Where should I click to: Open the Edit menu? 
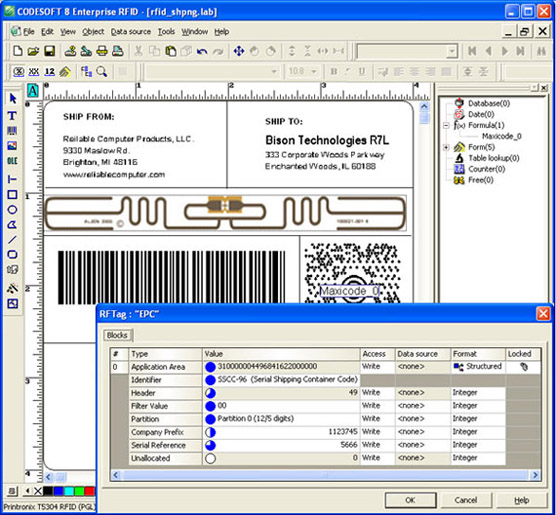pos(47,32)
